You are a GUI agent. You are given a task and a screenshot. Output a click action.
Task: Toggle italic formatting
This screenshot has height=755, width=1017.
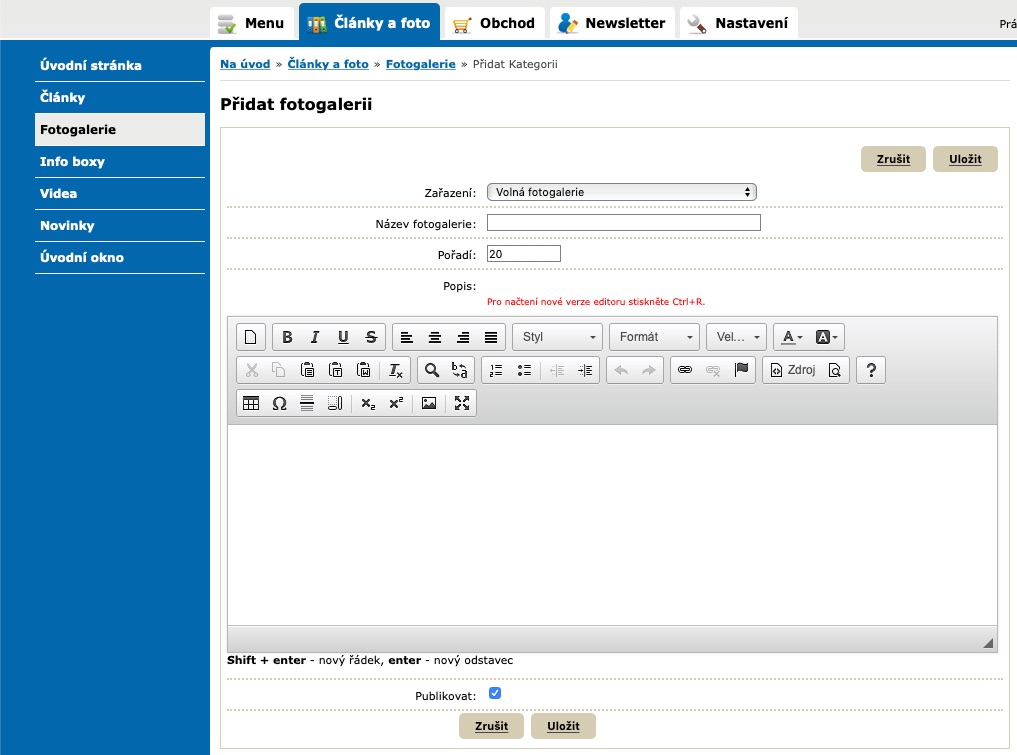[315, 337]
